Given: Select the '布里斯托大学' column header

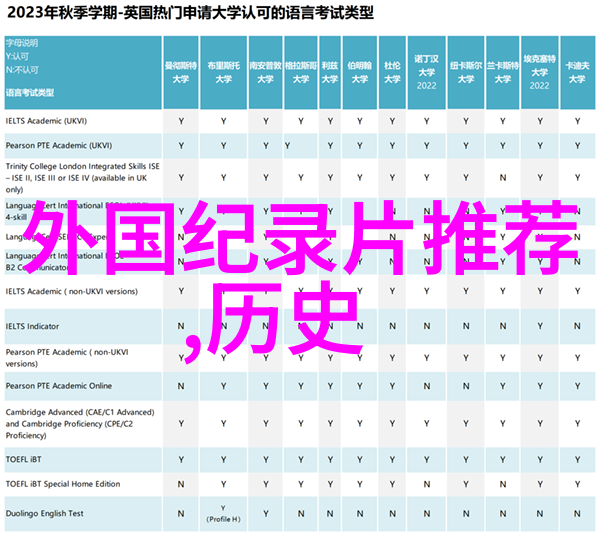Looking at the screenshot, I should point(223,72).
